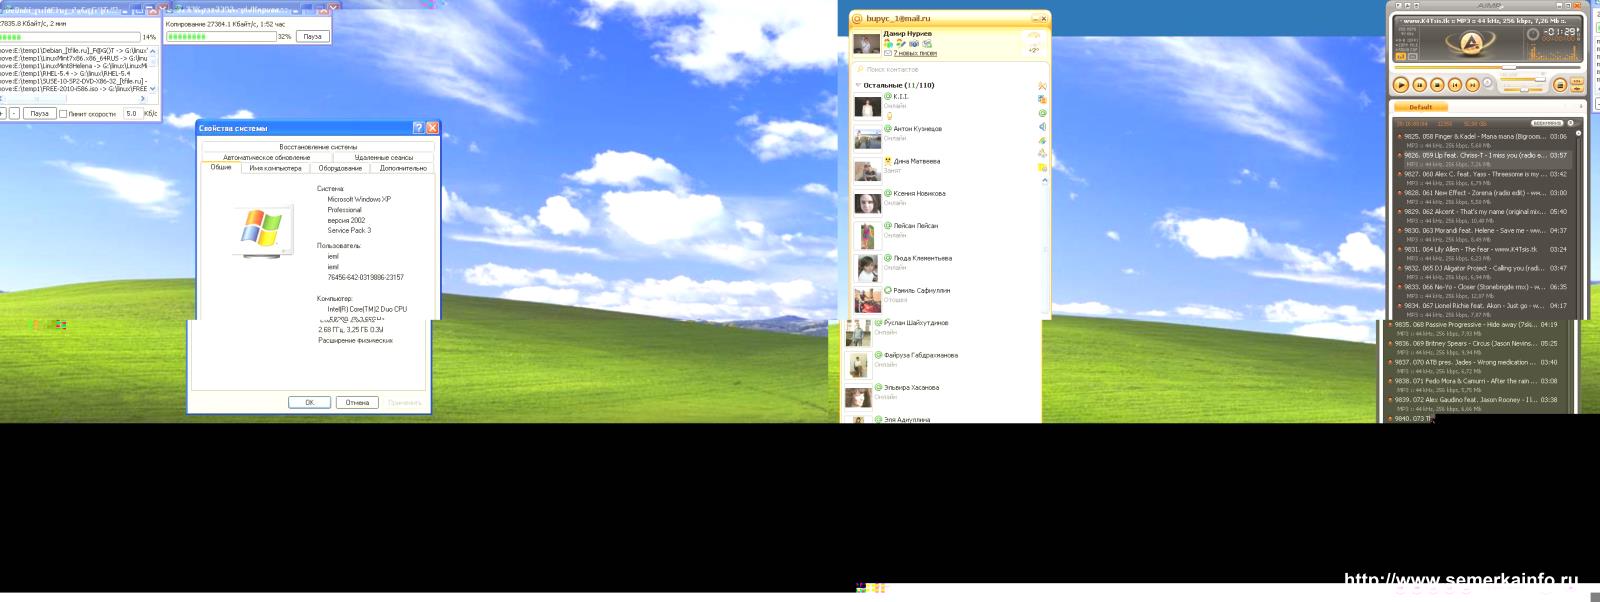Select track 9827 Alex C. feat. Yass
The height and width of the screenshot is (602, 1600).
pos(1484,178)
